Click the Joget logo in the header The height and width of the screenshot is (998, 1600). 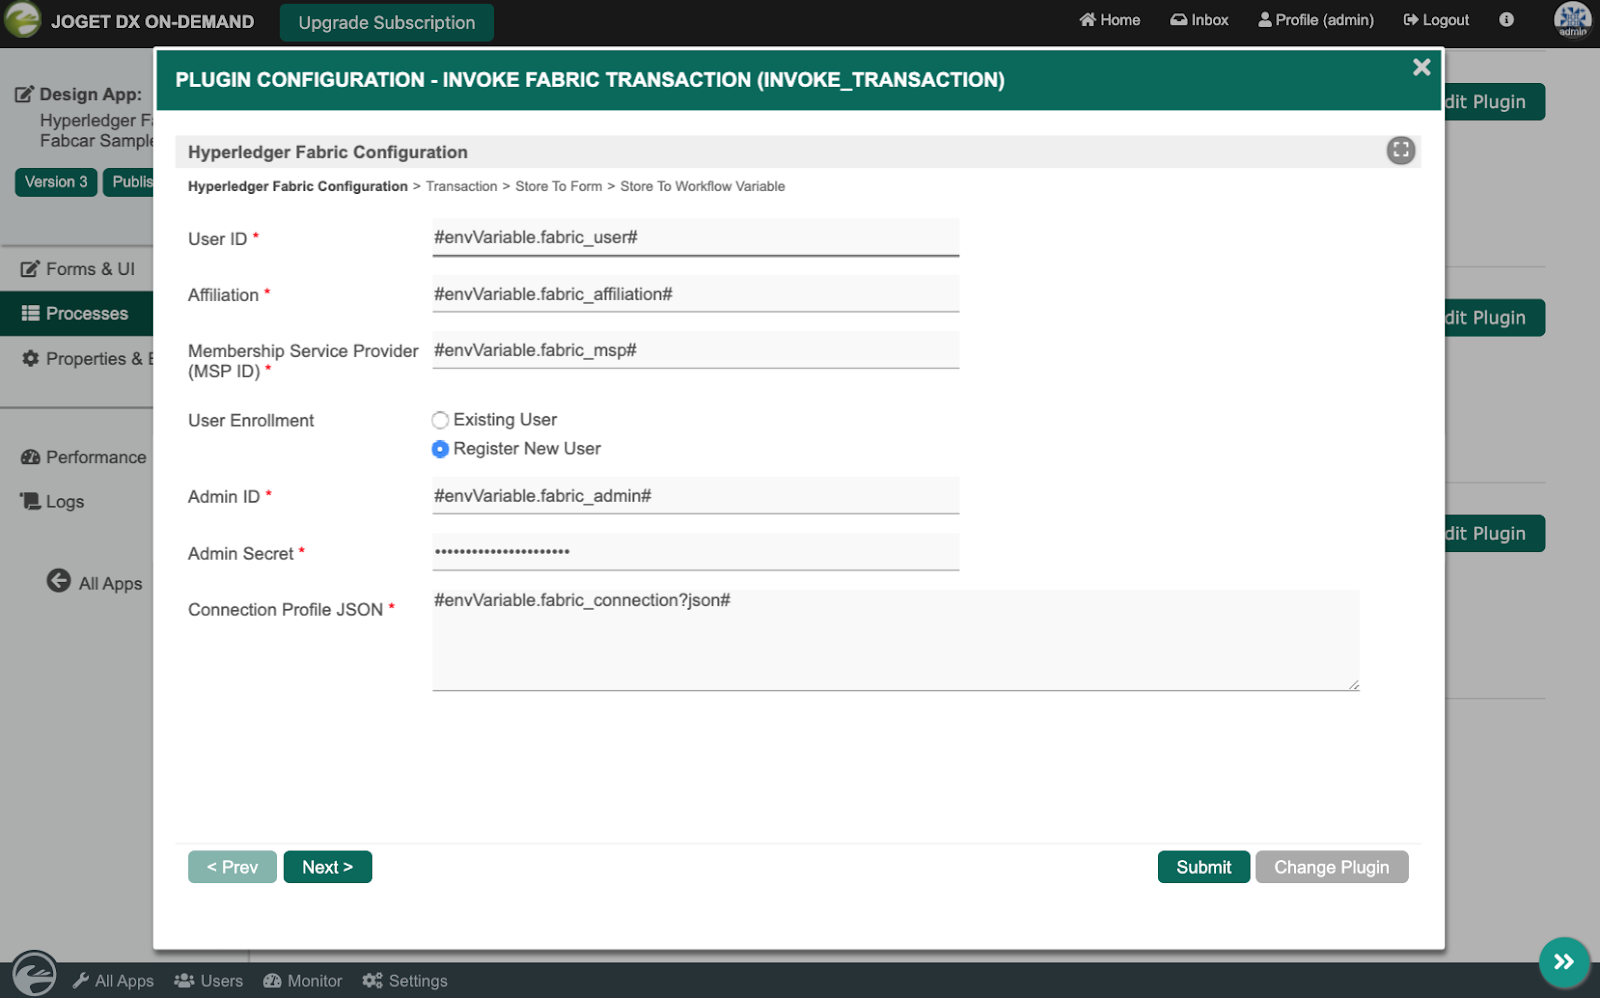click(23, 20)
